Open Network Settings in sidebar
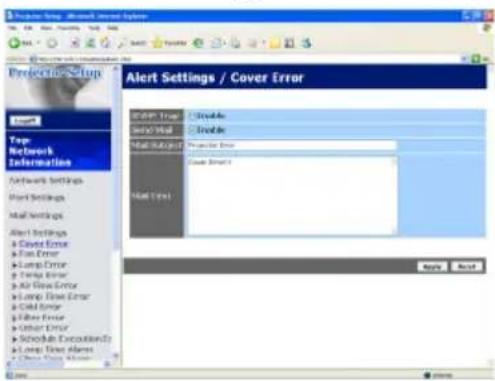 pyautogui.click(x=46, y=180)
